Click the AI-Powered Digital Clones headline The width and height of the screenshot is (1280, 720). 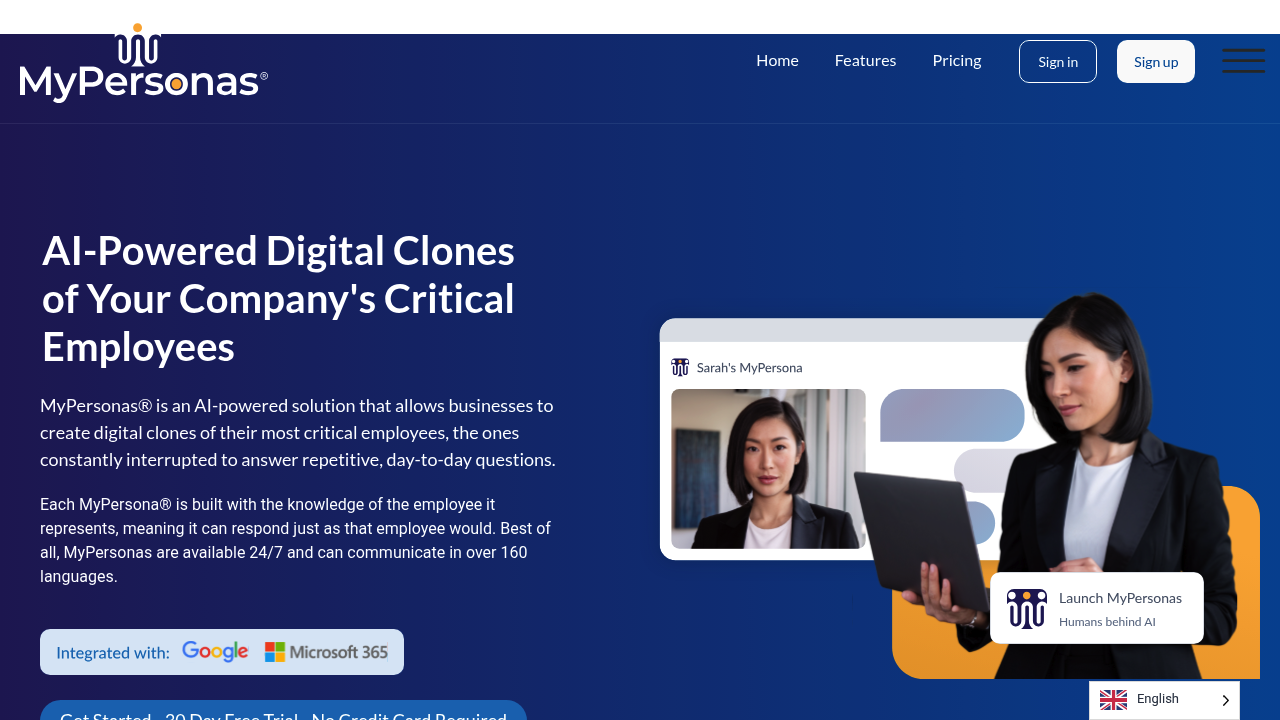(278, 299)
